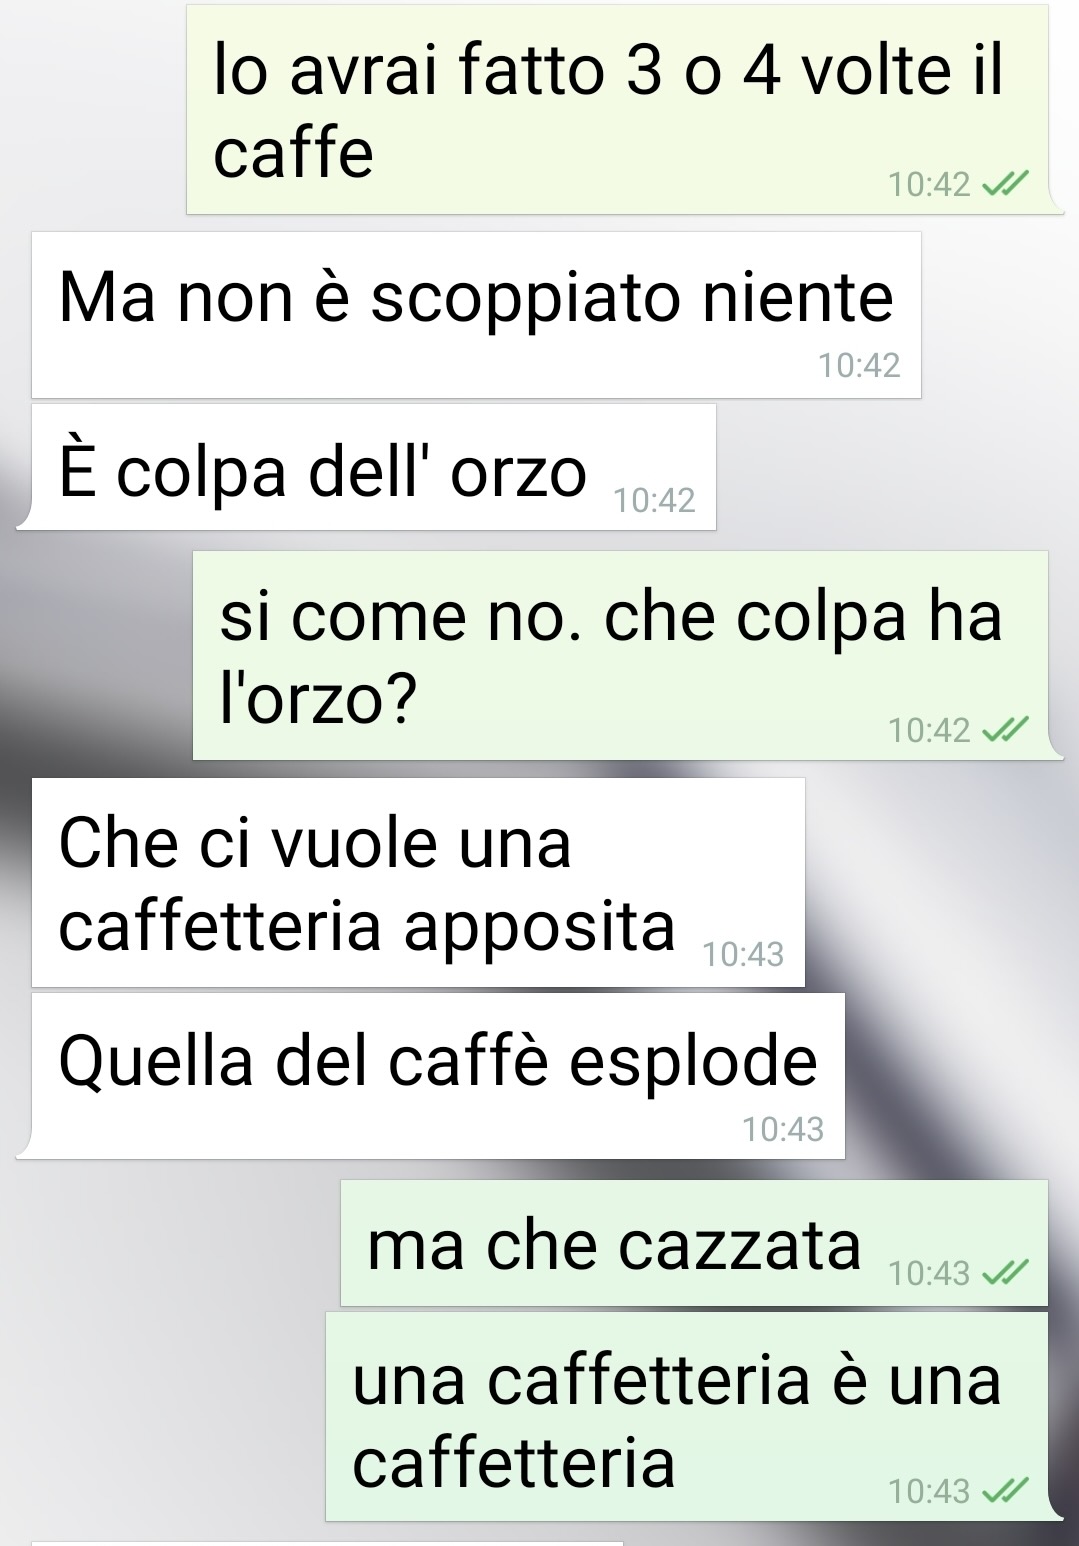Tap the "ma che cazzata" message bubble
Image resolution: width=1079 pixels, height=1546 pixels.
[694, 1243]
